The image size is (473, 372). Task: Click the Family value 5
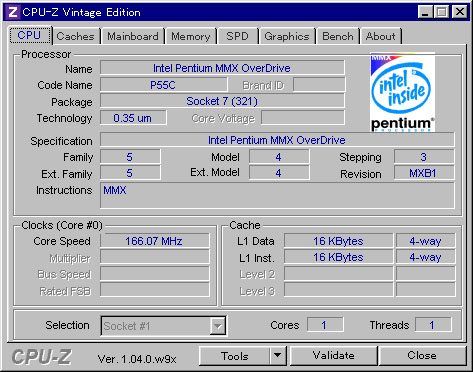pos(130,157)
